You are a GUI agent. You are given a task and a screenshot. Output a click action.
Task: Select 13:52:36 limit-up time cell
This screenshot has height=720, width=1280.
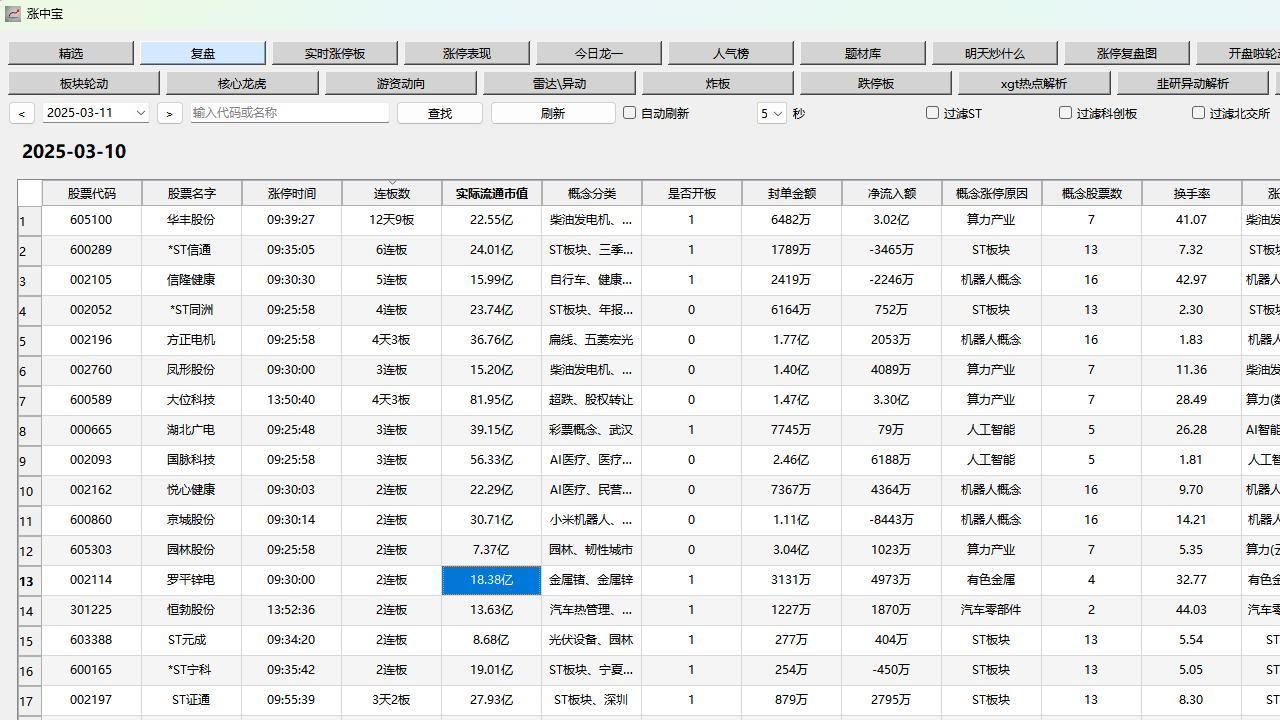tap(292, 610)
